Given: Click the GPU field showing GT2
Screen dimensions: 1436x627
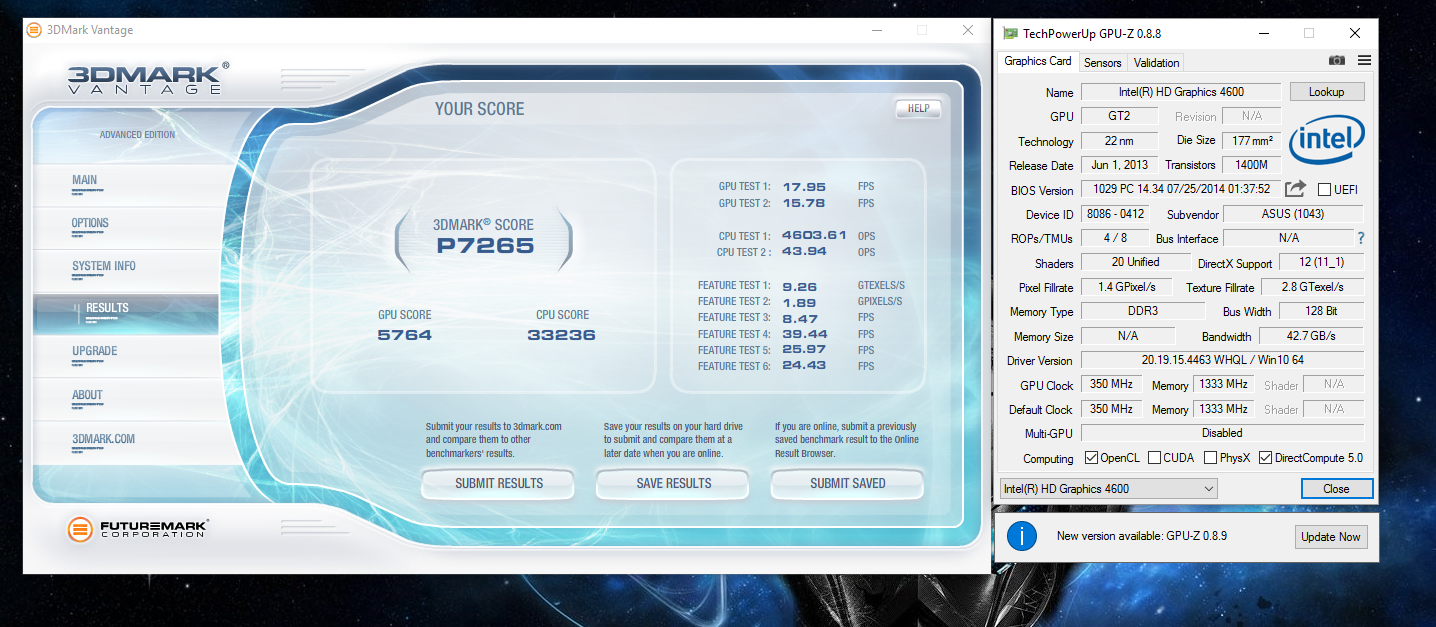Looking at the screenshot, I should click(x=1119, y=116).
